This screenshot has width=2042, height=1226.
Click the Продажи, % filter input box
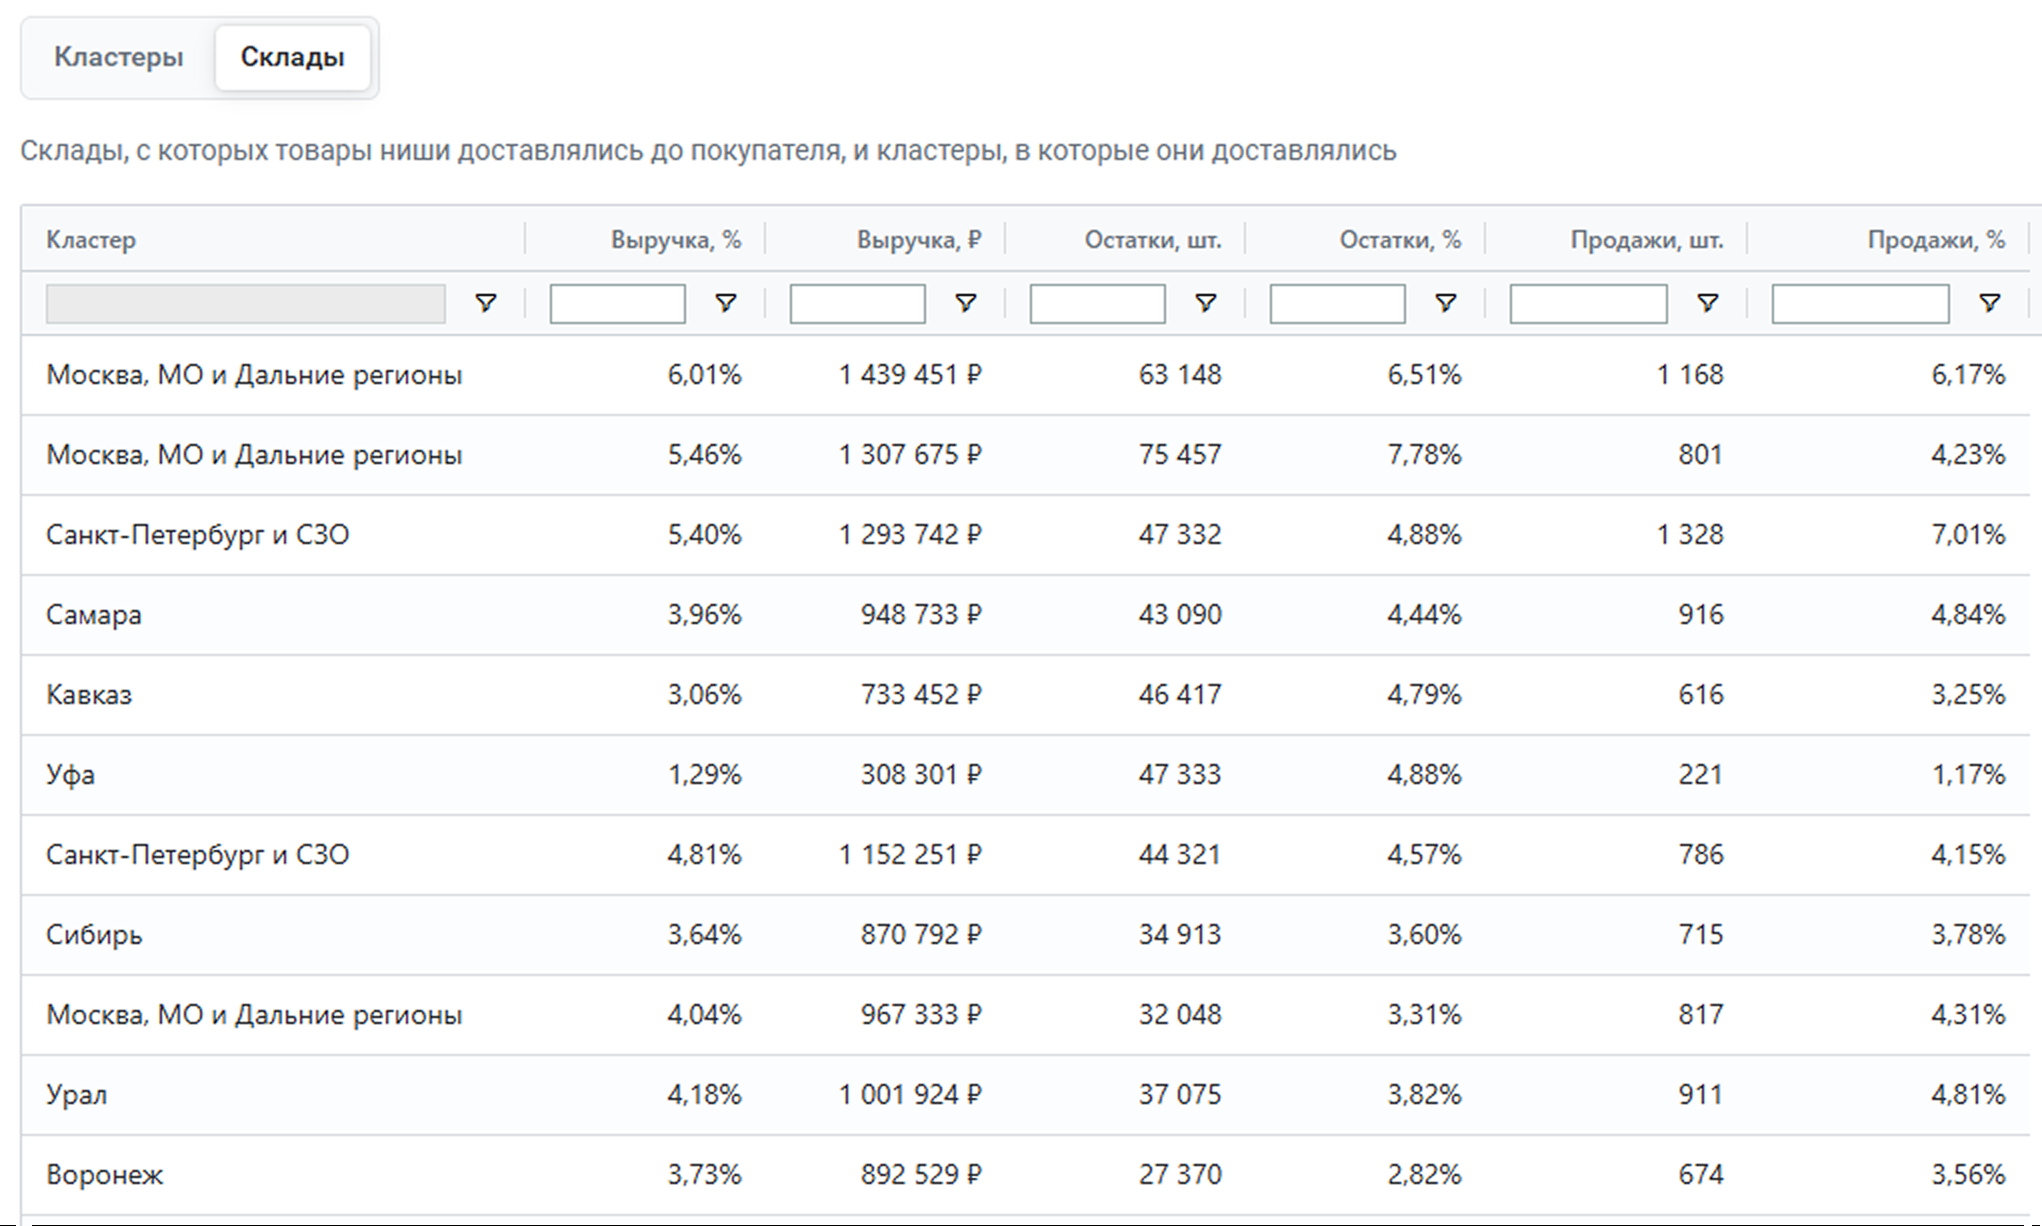pos(1859,304)
